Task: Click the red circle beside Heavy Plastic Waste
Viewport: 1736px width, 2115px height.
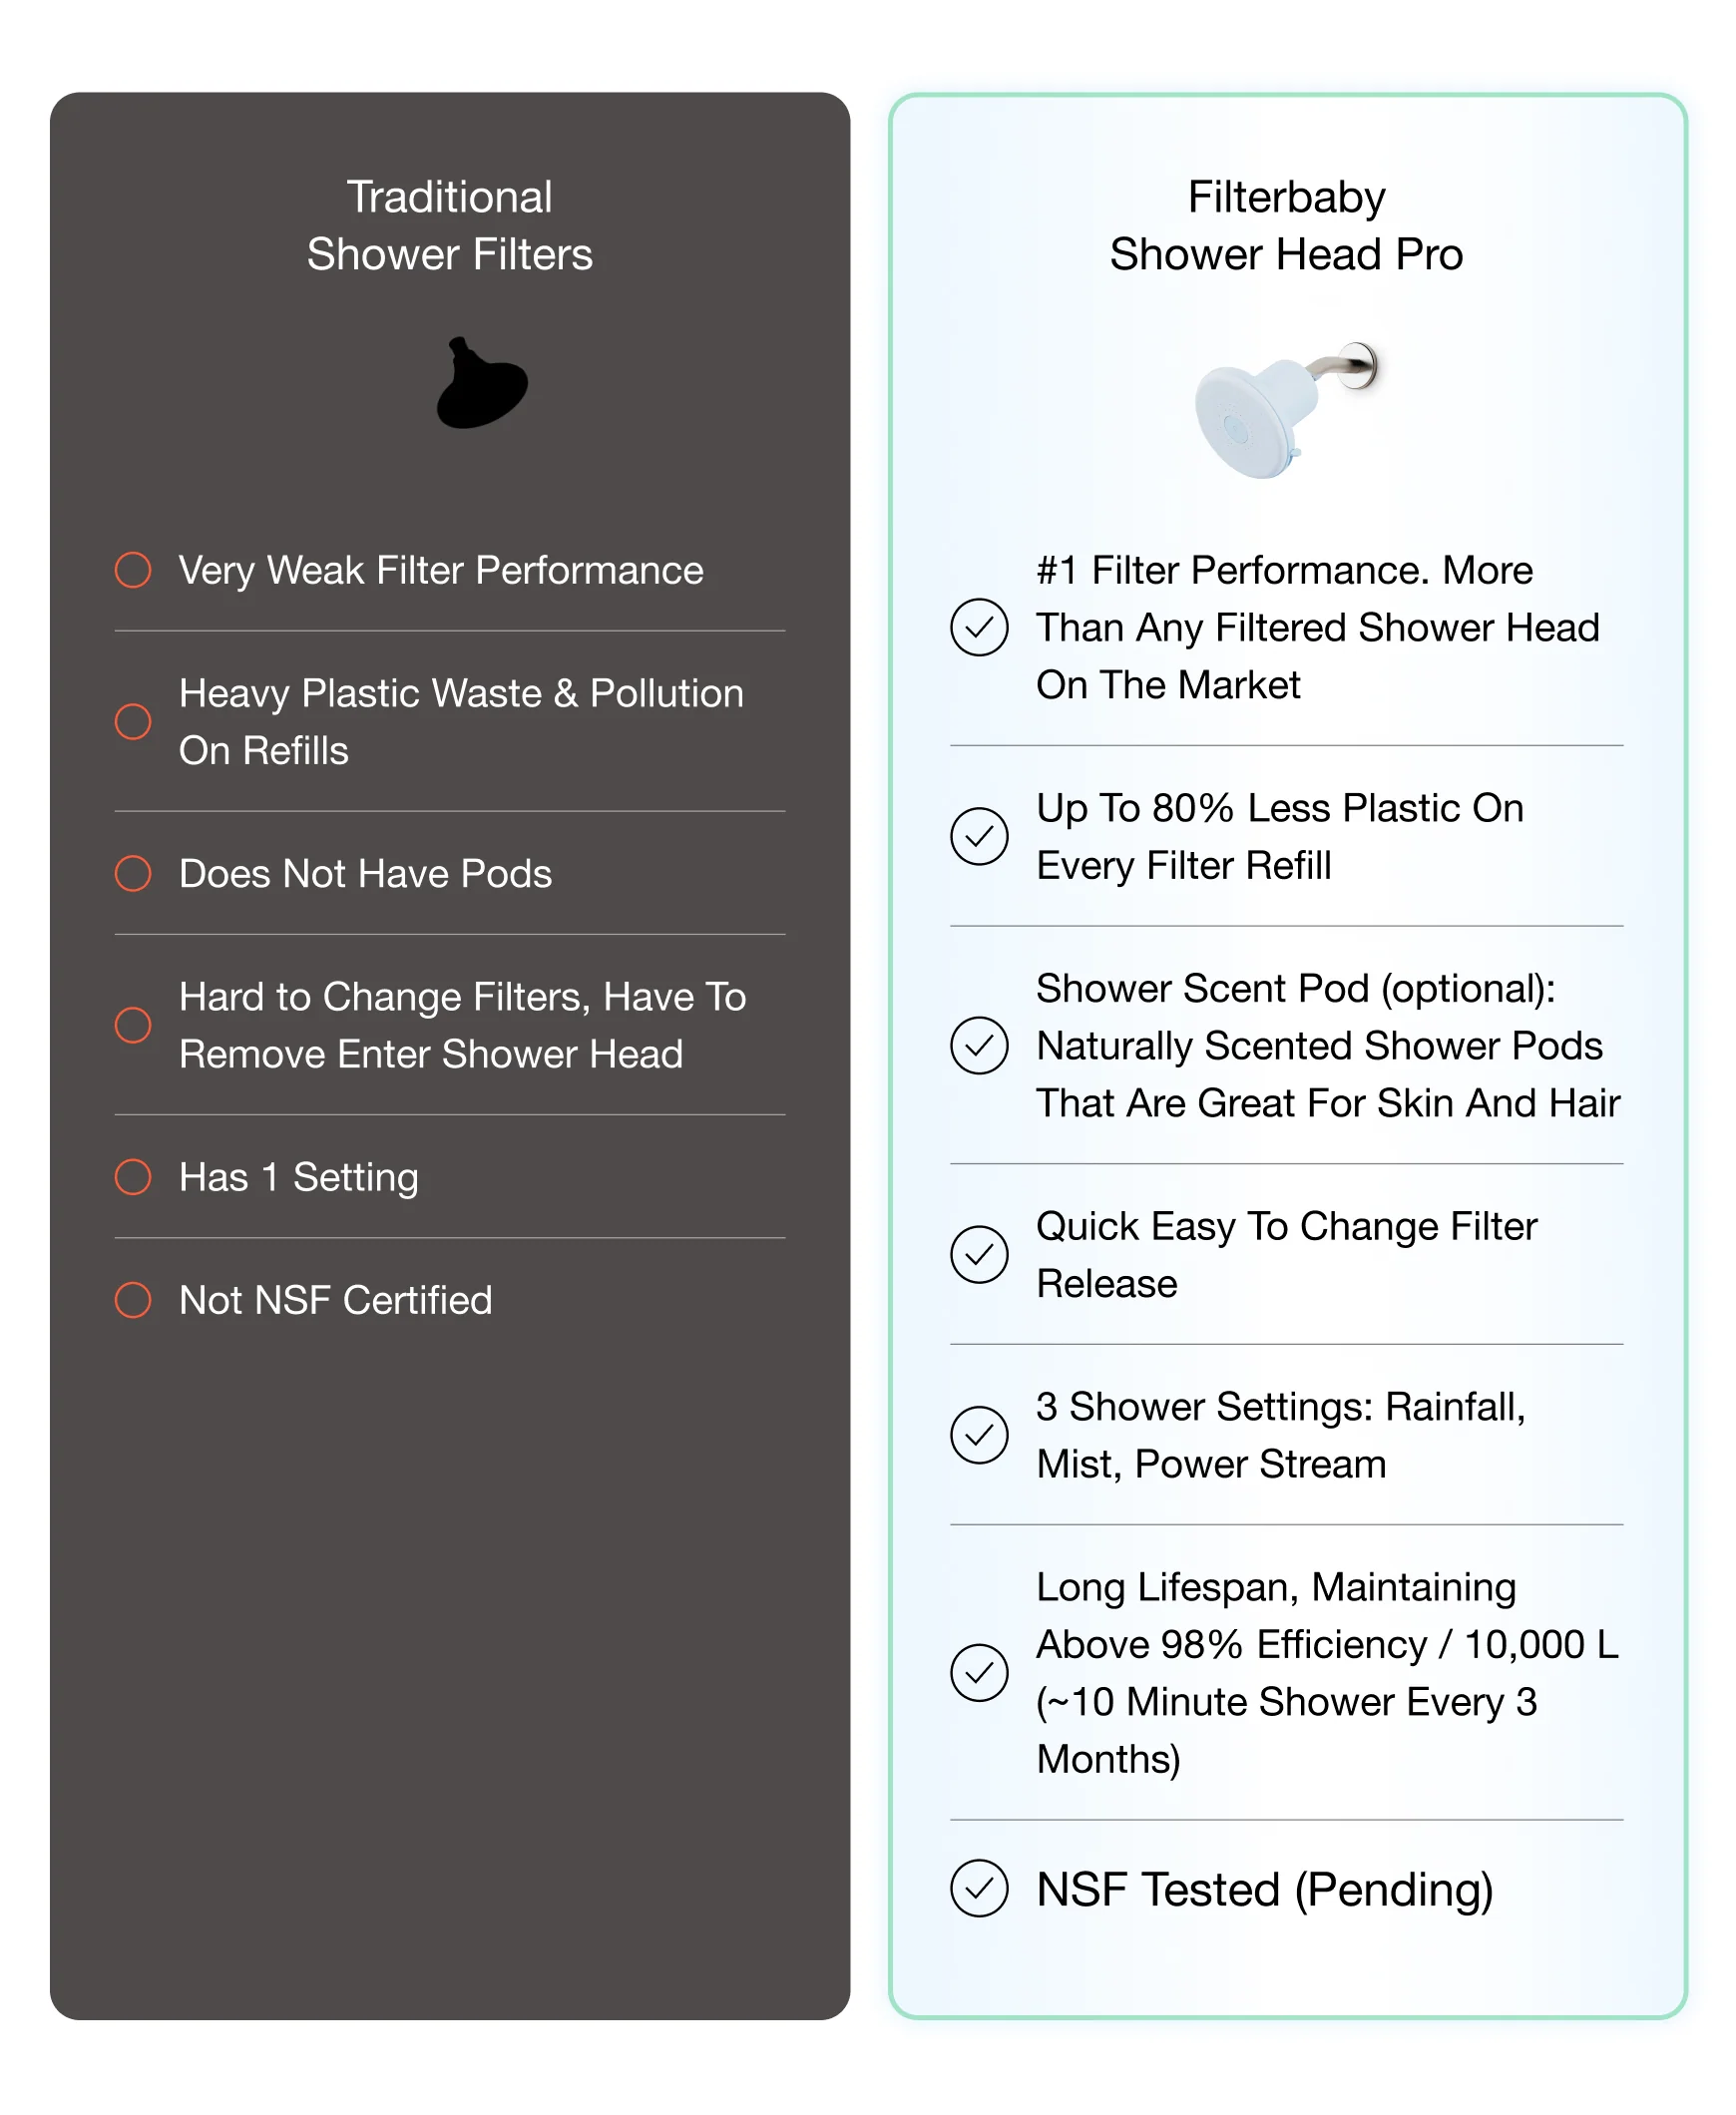Action: coord(133,721)
